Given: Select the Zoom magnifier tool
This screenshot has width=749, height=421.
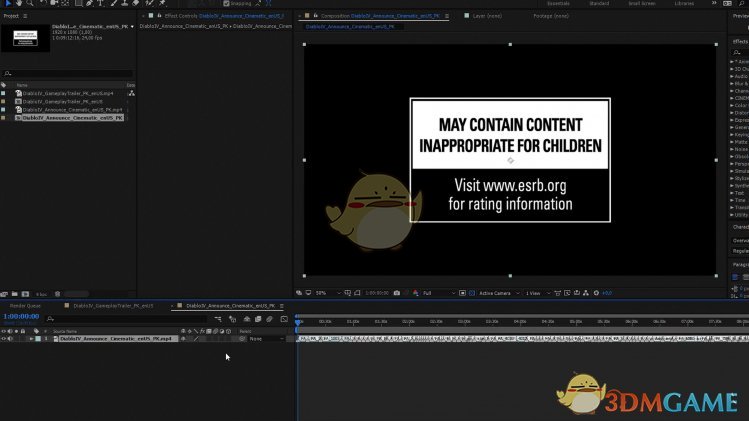Looking at the screenshot, I should pyautogui.click(x=30, y=3).
